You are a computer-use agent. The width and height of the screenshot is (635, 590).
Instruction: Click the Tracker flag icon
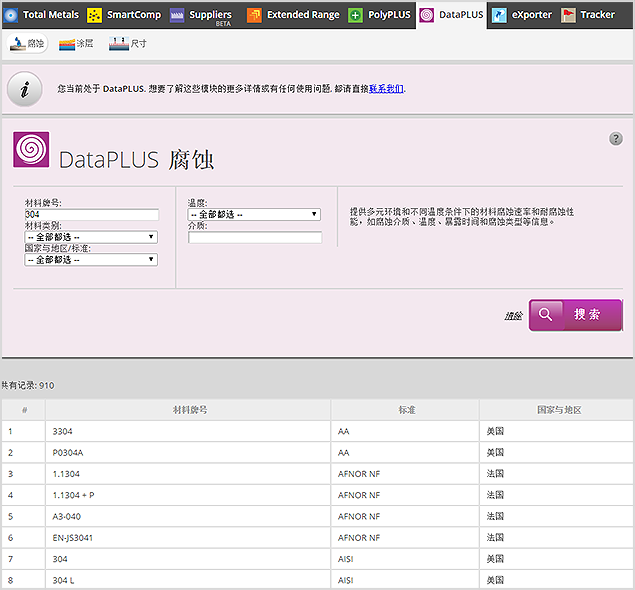point(568,15)
